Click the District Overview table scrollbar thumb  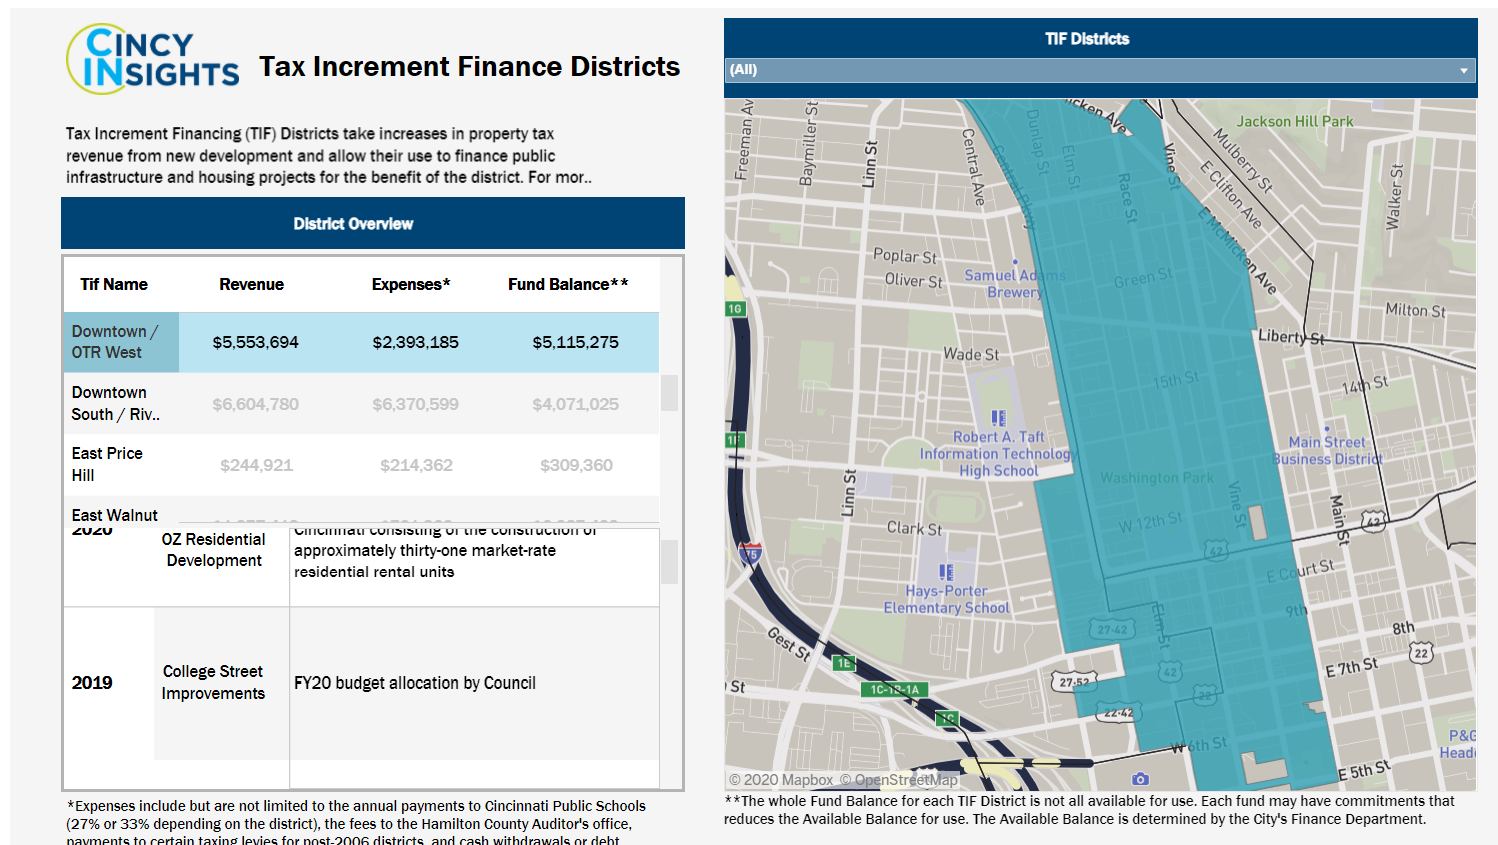(669, 392)
